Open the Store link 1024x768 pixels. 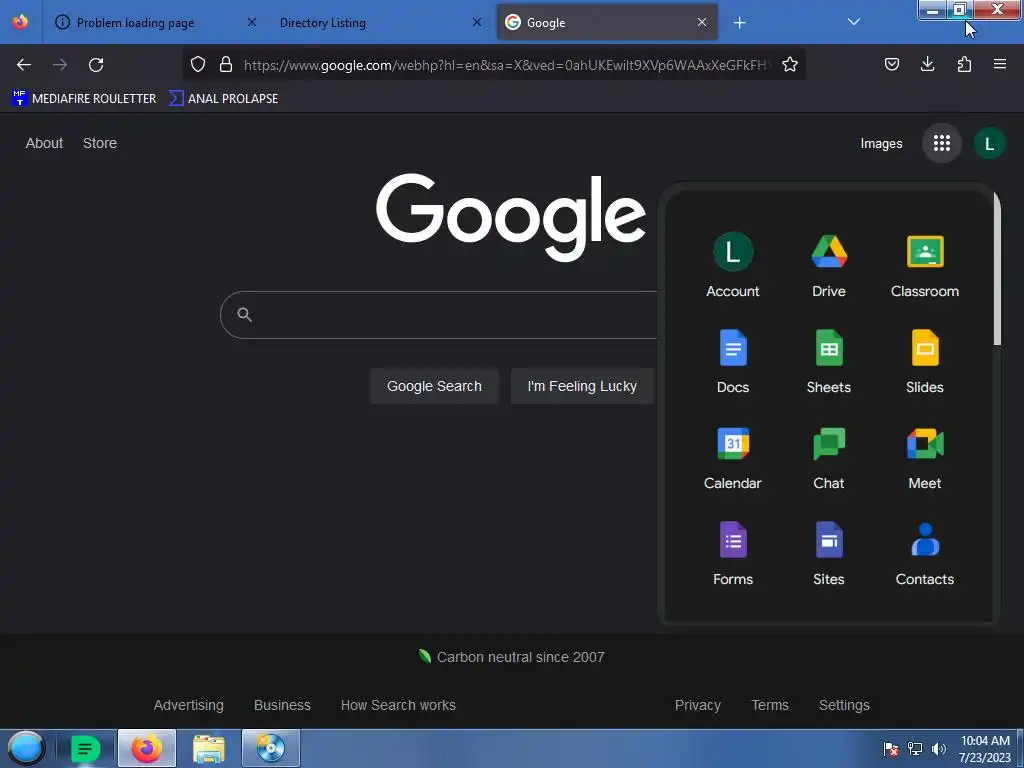click(100, 143)
